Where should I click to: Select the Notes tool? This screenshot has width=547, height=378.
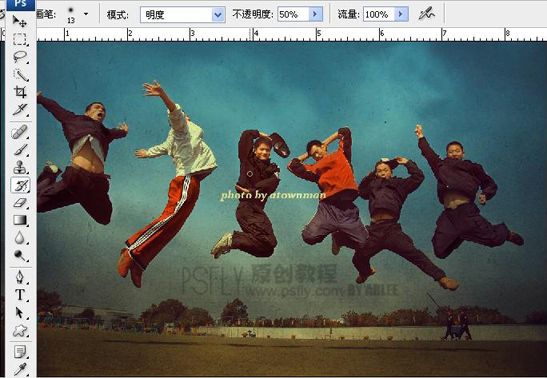(x=20, y=352)
